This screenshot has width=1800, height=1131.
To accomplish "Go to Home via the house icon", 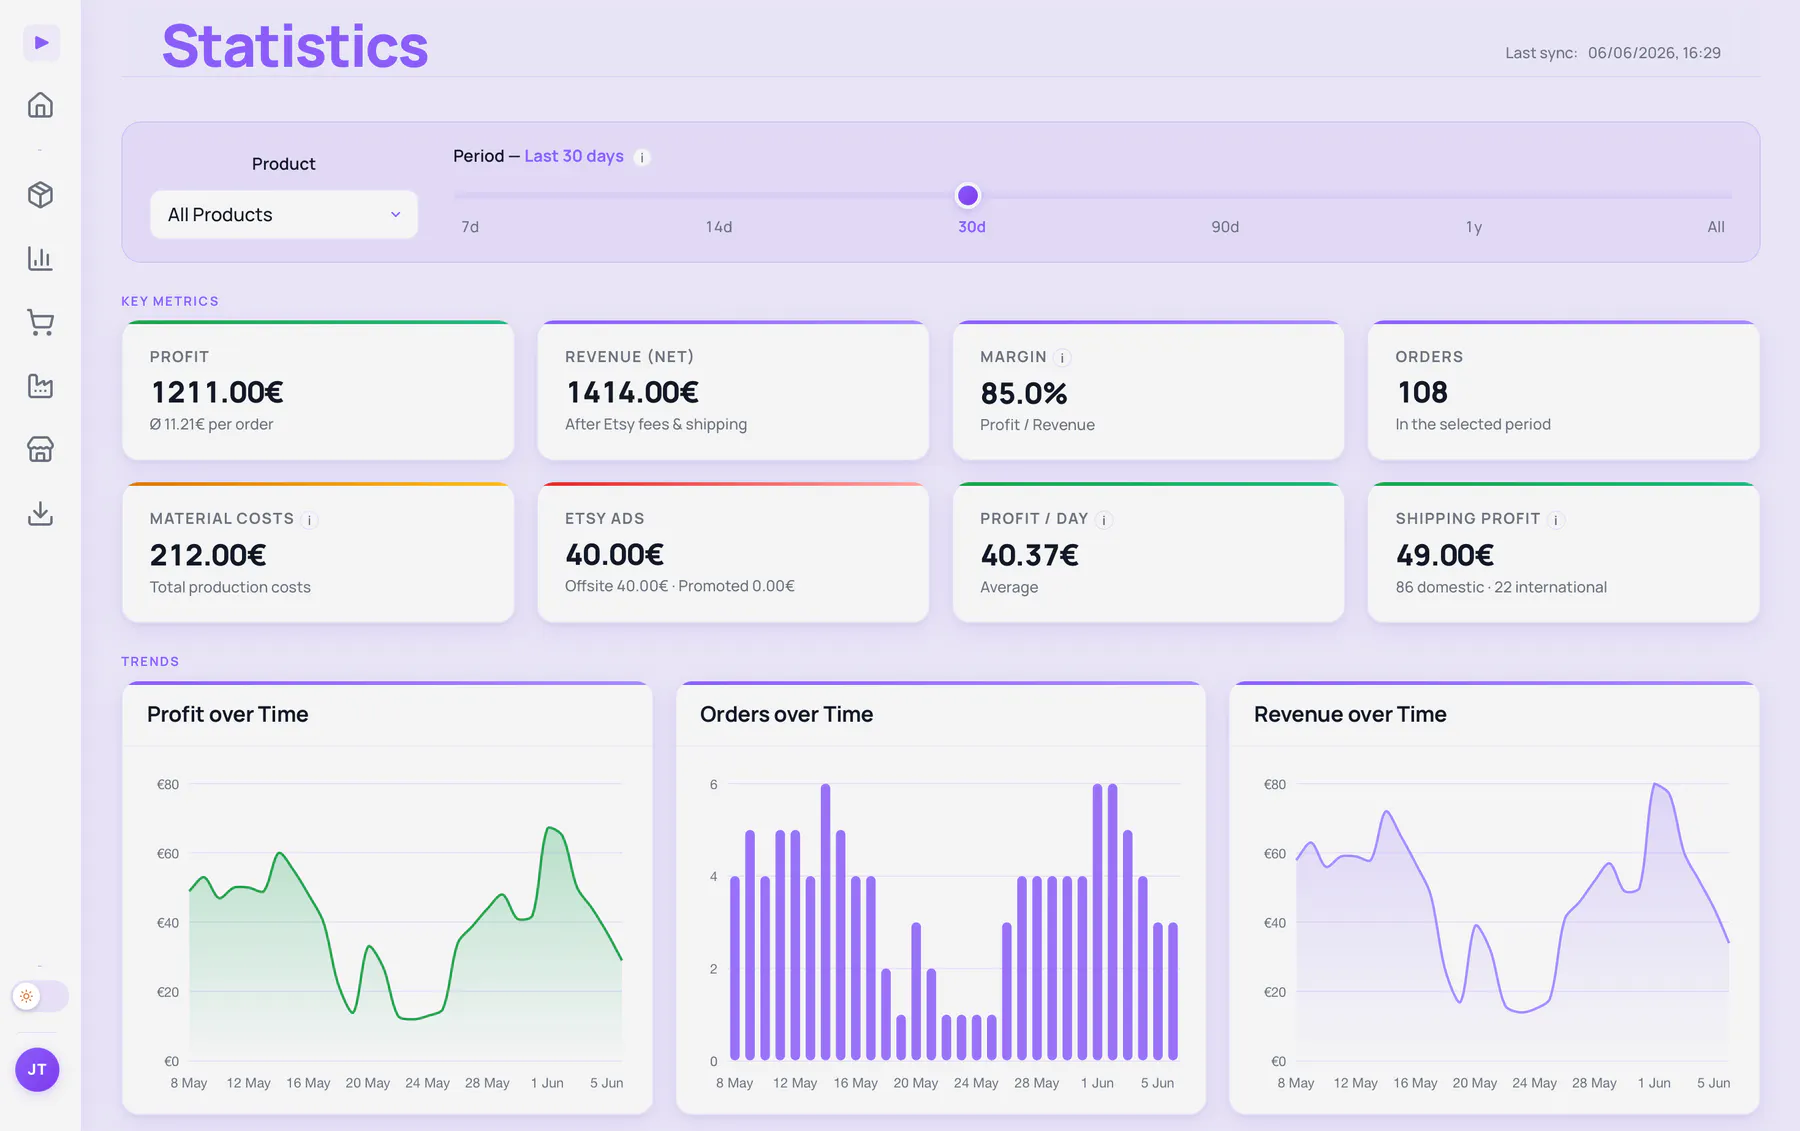I will (x=40, y=105).
